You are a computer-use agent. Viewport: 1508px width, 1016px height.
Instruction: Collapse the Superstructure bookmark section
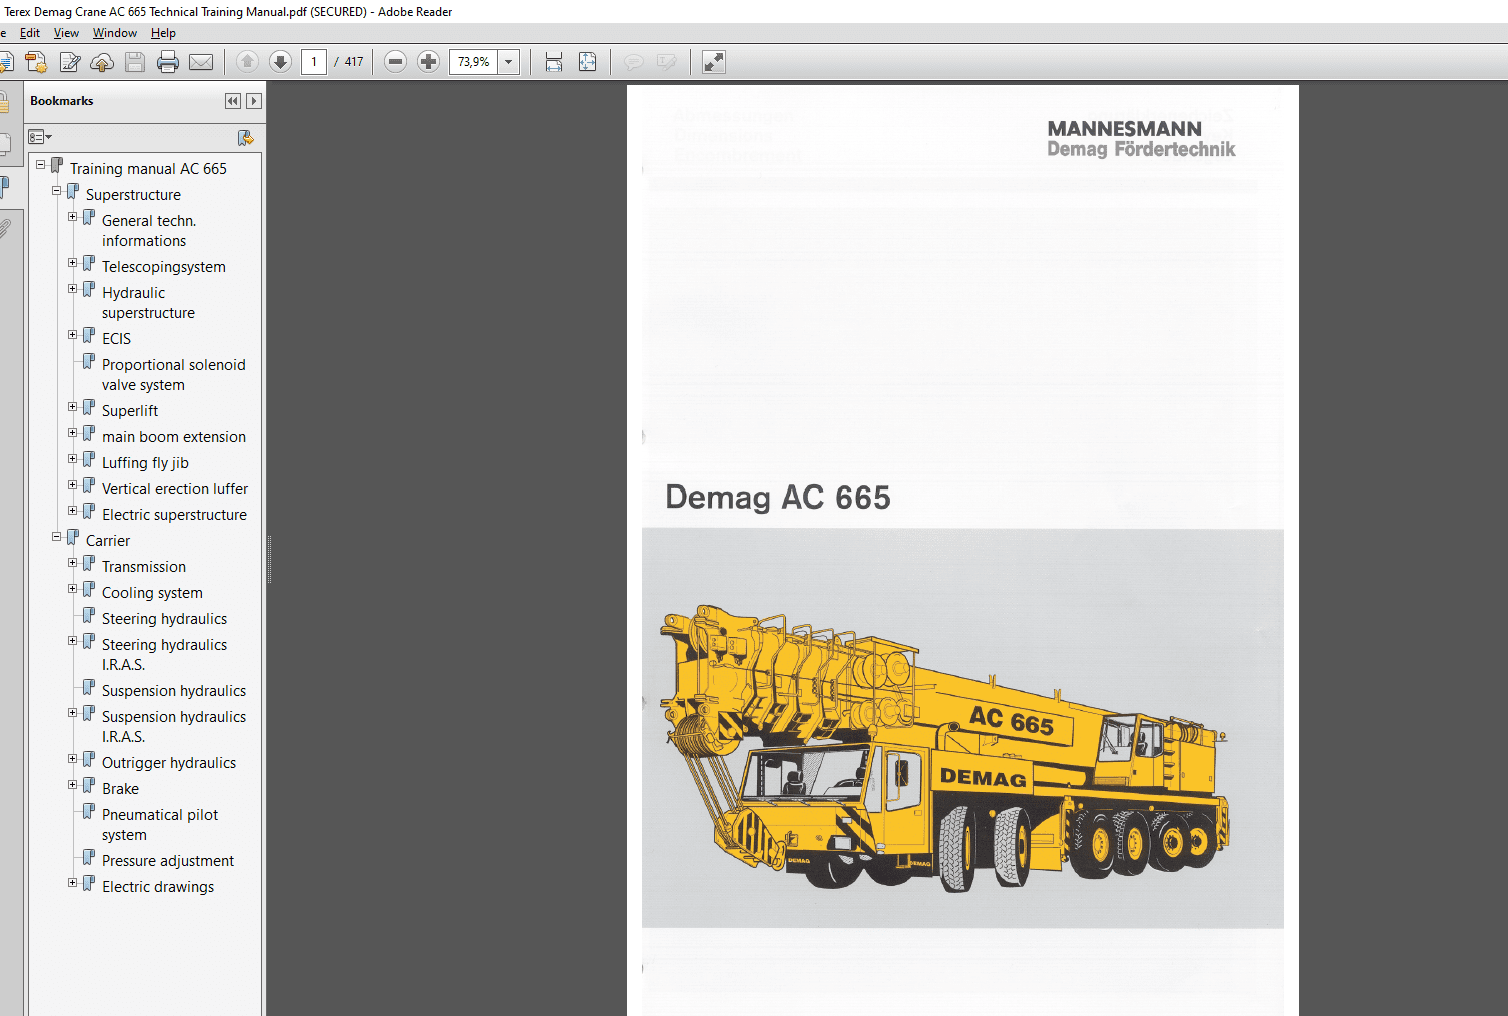pos(57,190)
